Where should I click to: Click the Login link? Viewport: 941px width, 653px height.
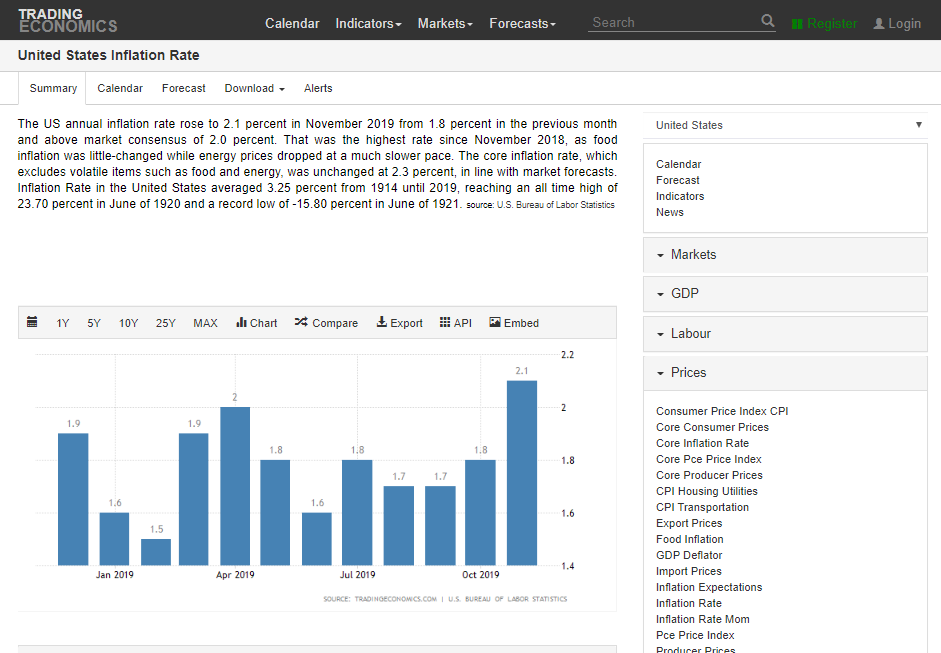pos(897,23)
